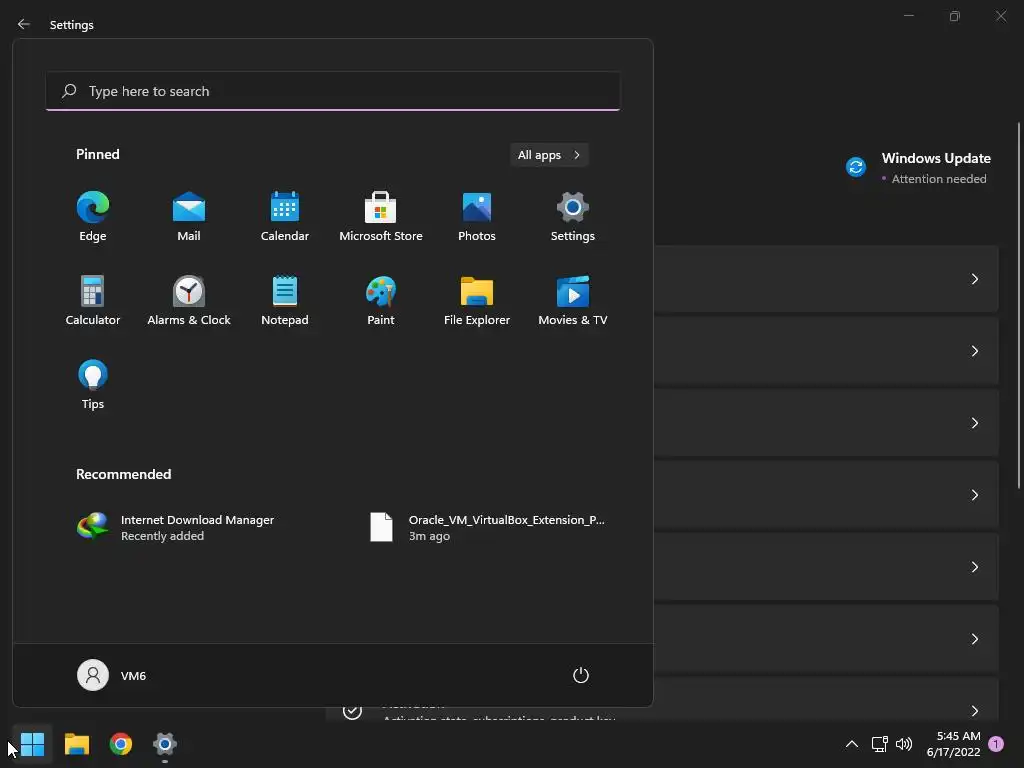Launch the Photos app
Screen dimensions: 1024x768
[477, 217]
